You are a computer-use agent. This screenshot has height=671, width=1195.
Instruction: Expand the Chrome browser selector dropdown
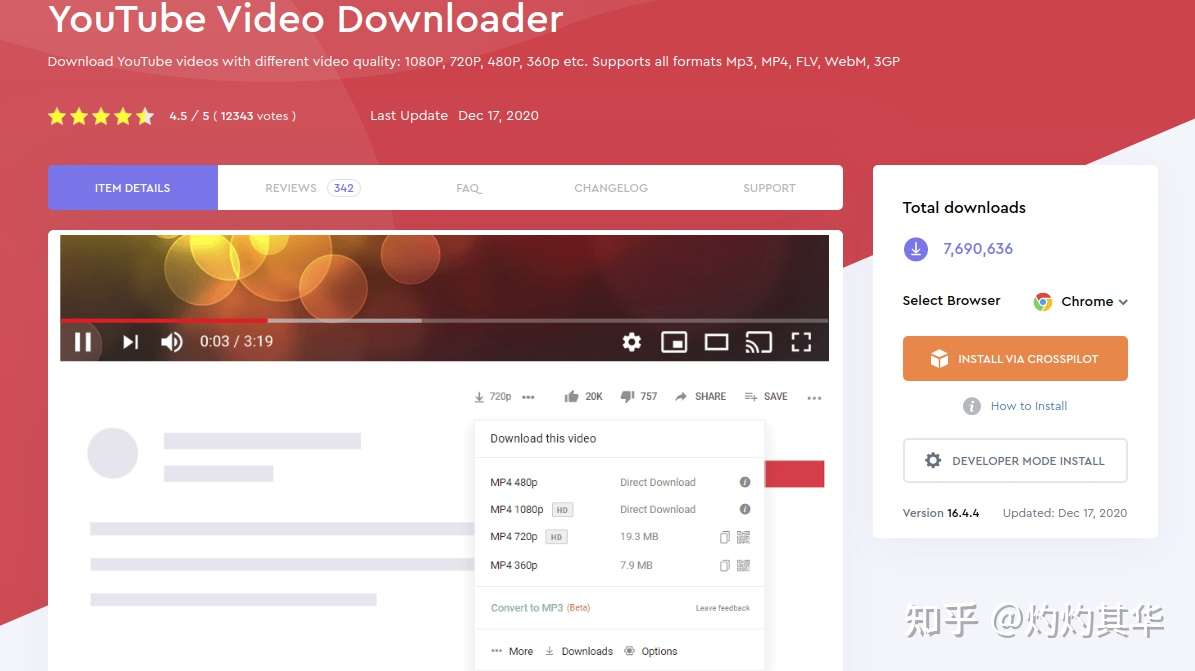pos(1081,301)
